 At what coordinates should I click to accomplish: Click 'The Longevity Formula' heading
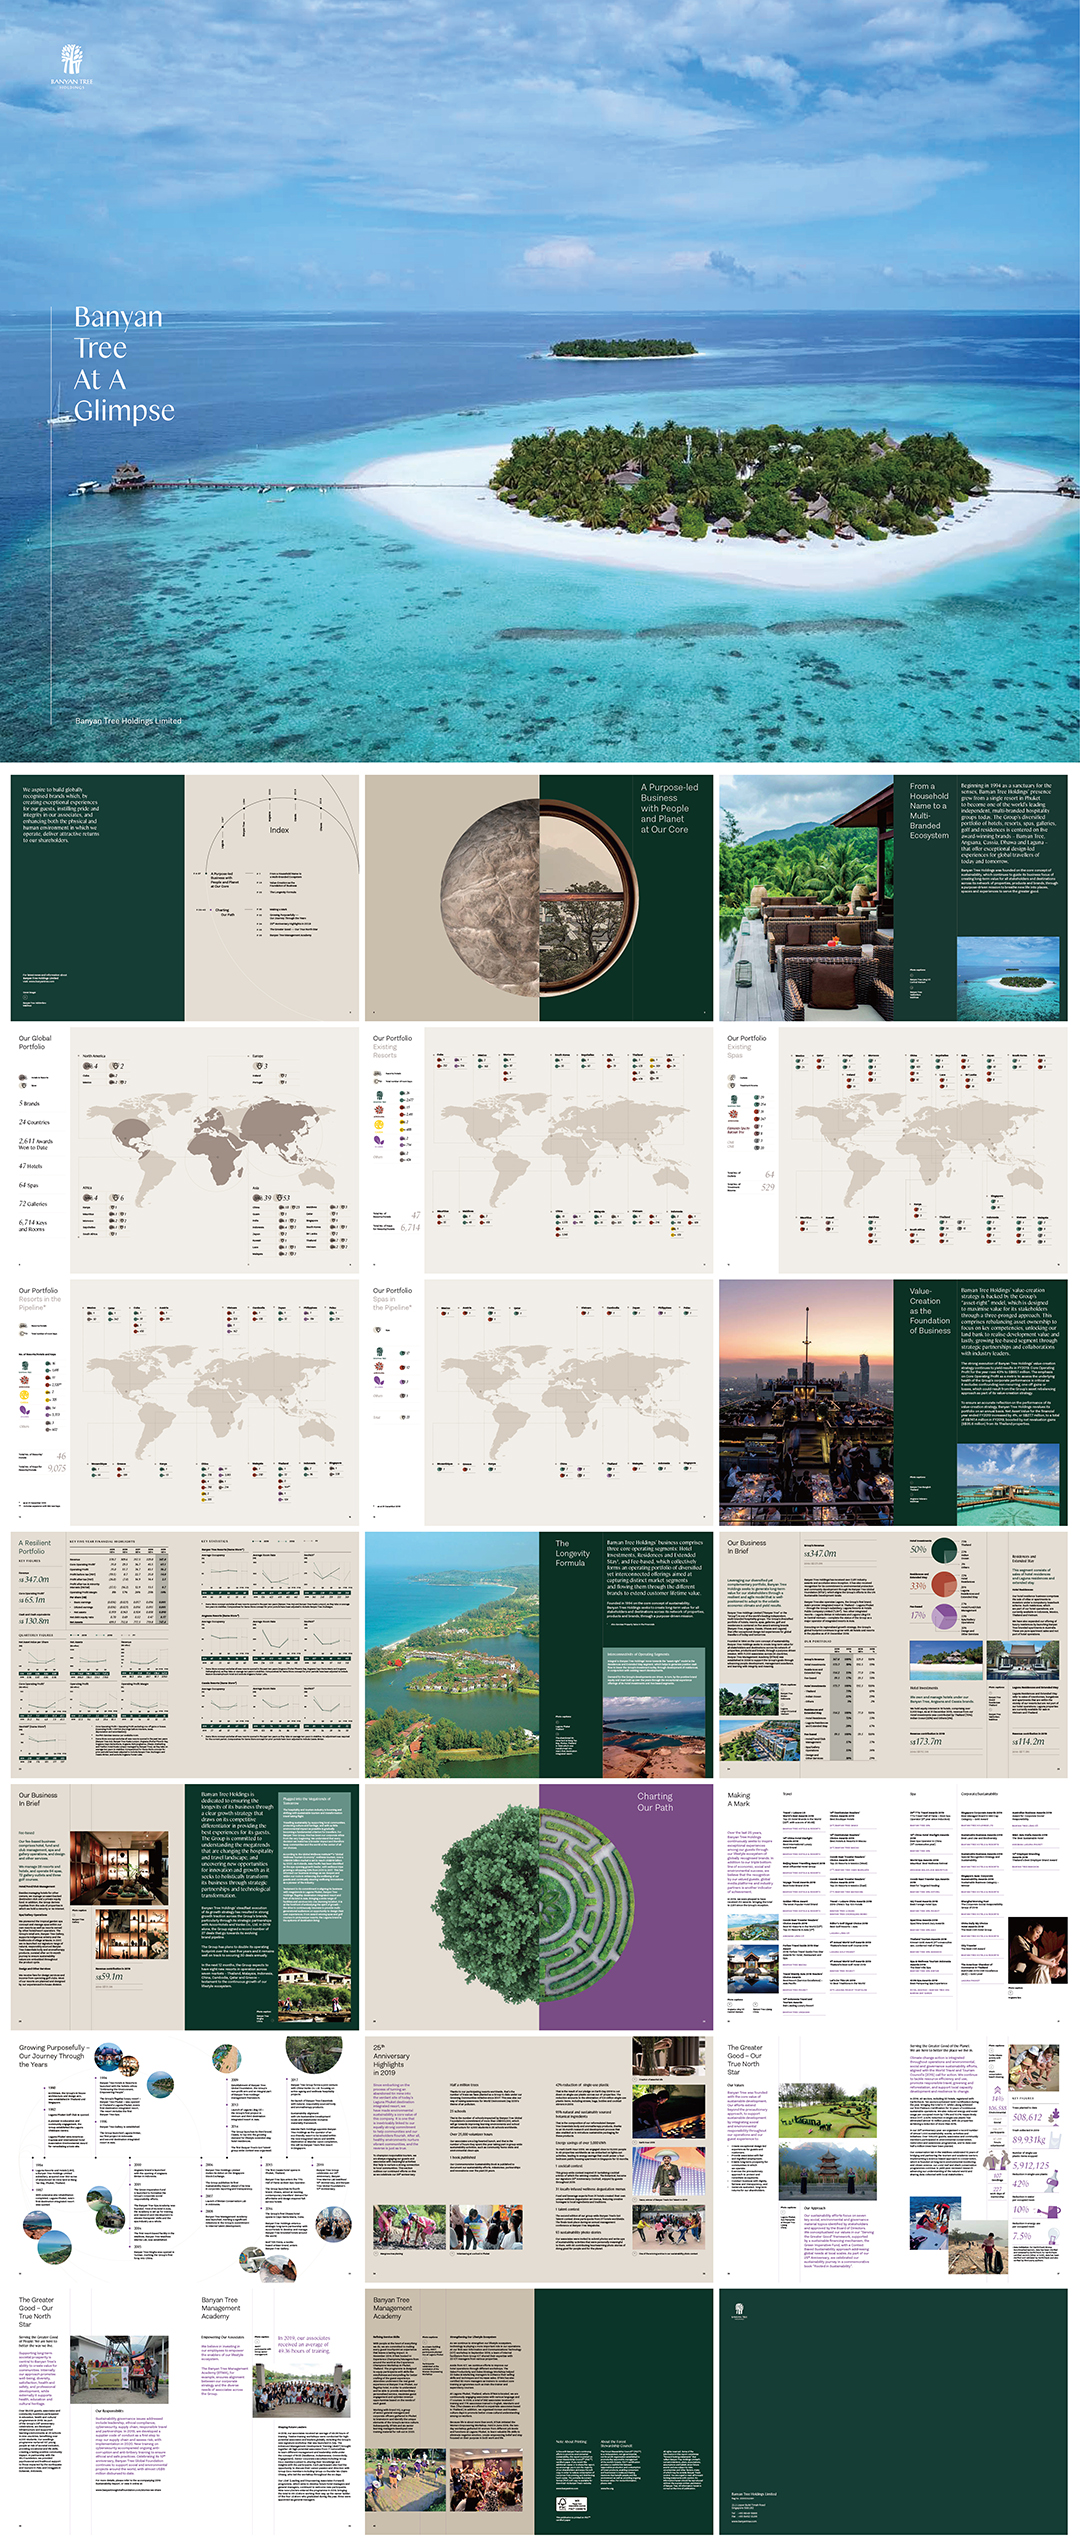click(x=572, y=1552)
